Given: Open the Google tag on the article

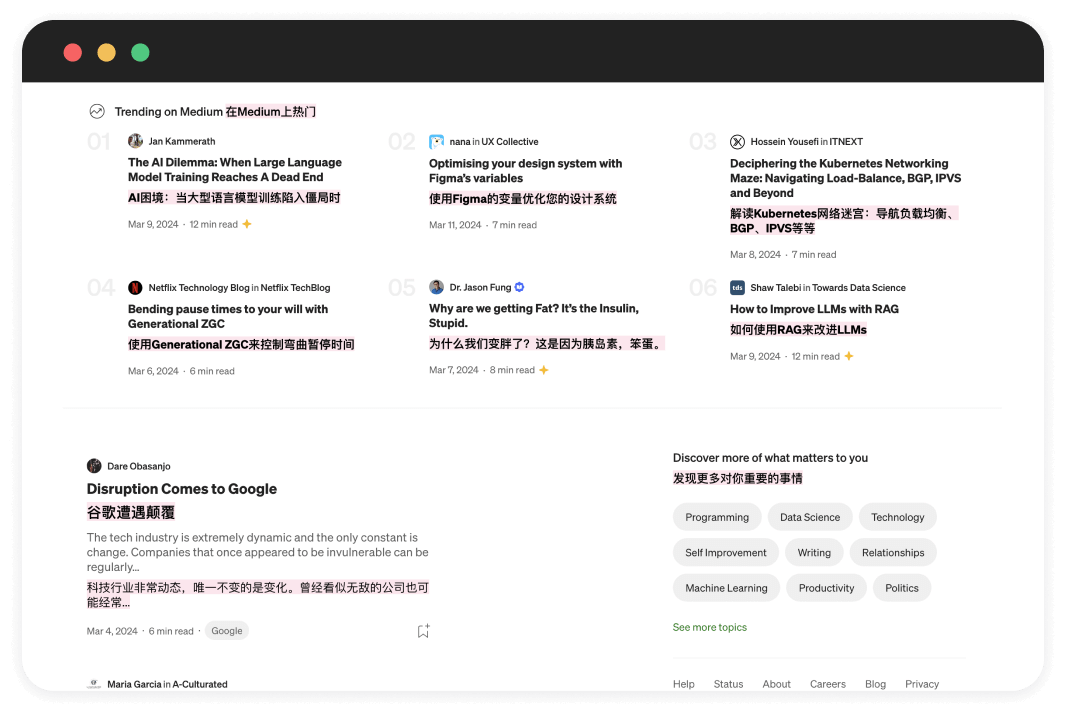Looking at the screenshot, I should tap(226, 631).
